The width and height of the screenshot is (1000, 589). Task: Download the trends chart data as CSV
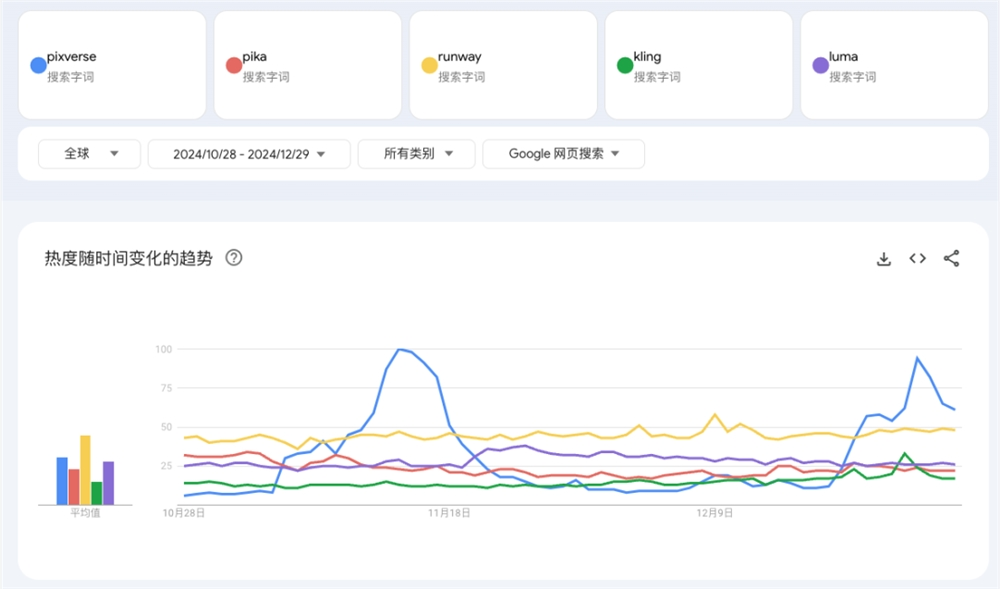[x=884, y=258]
